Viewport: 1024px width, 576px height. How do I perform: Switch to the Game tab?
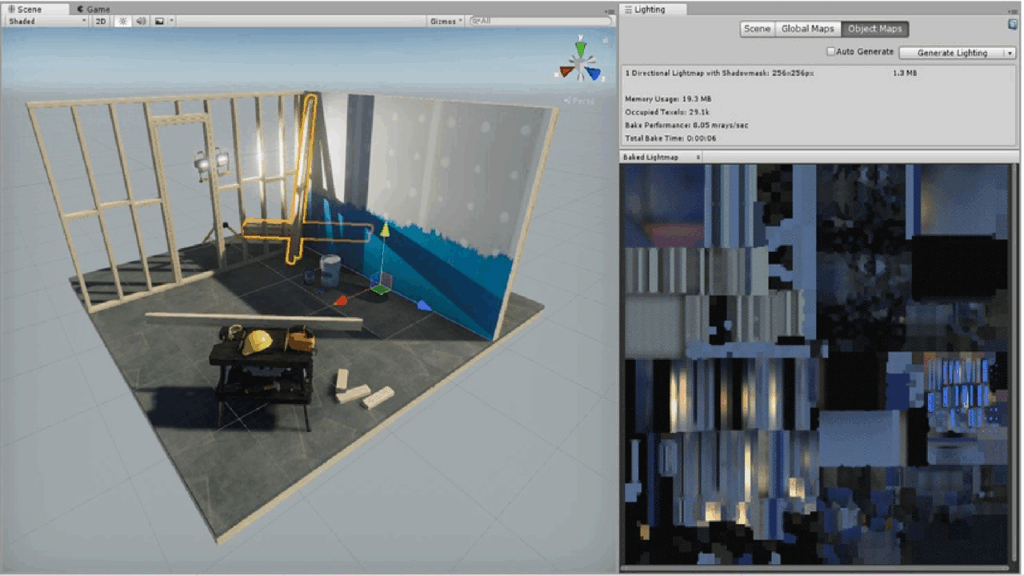(x=92, y=9)
